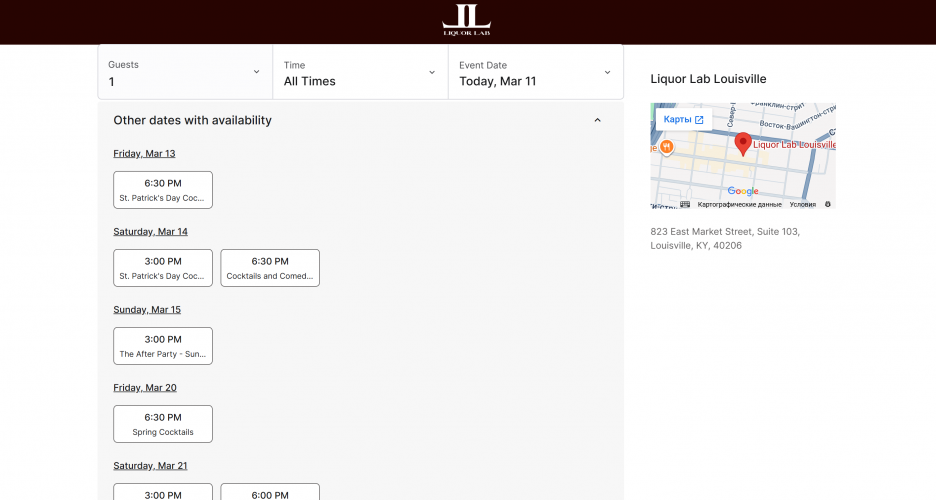The width and height of the screenshot is (936, 500).
Task: Pick 3:00 PM The After Party slot
Action: pyautogui.click(x=163, y=346)
